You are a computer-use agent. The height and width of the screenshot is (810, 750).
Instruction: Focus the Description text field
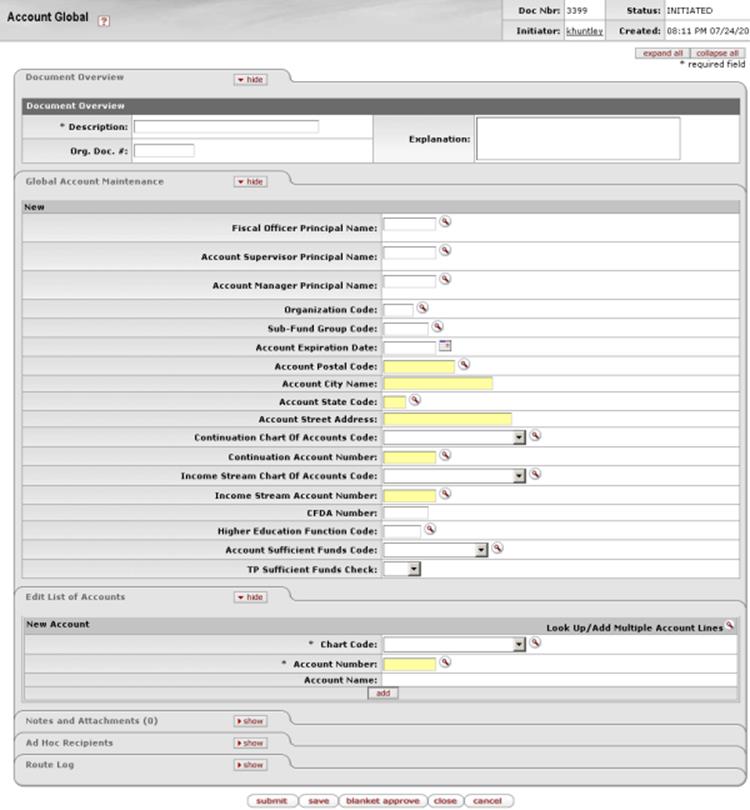point(226,127)
